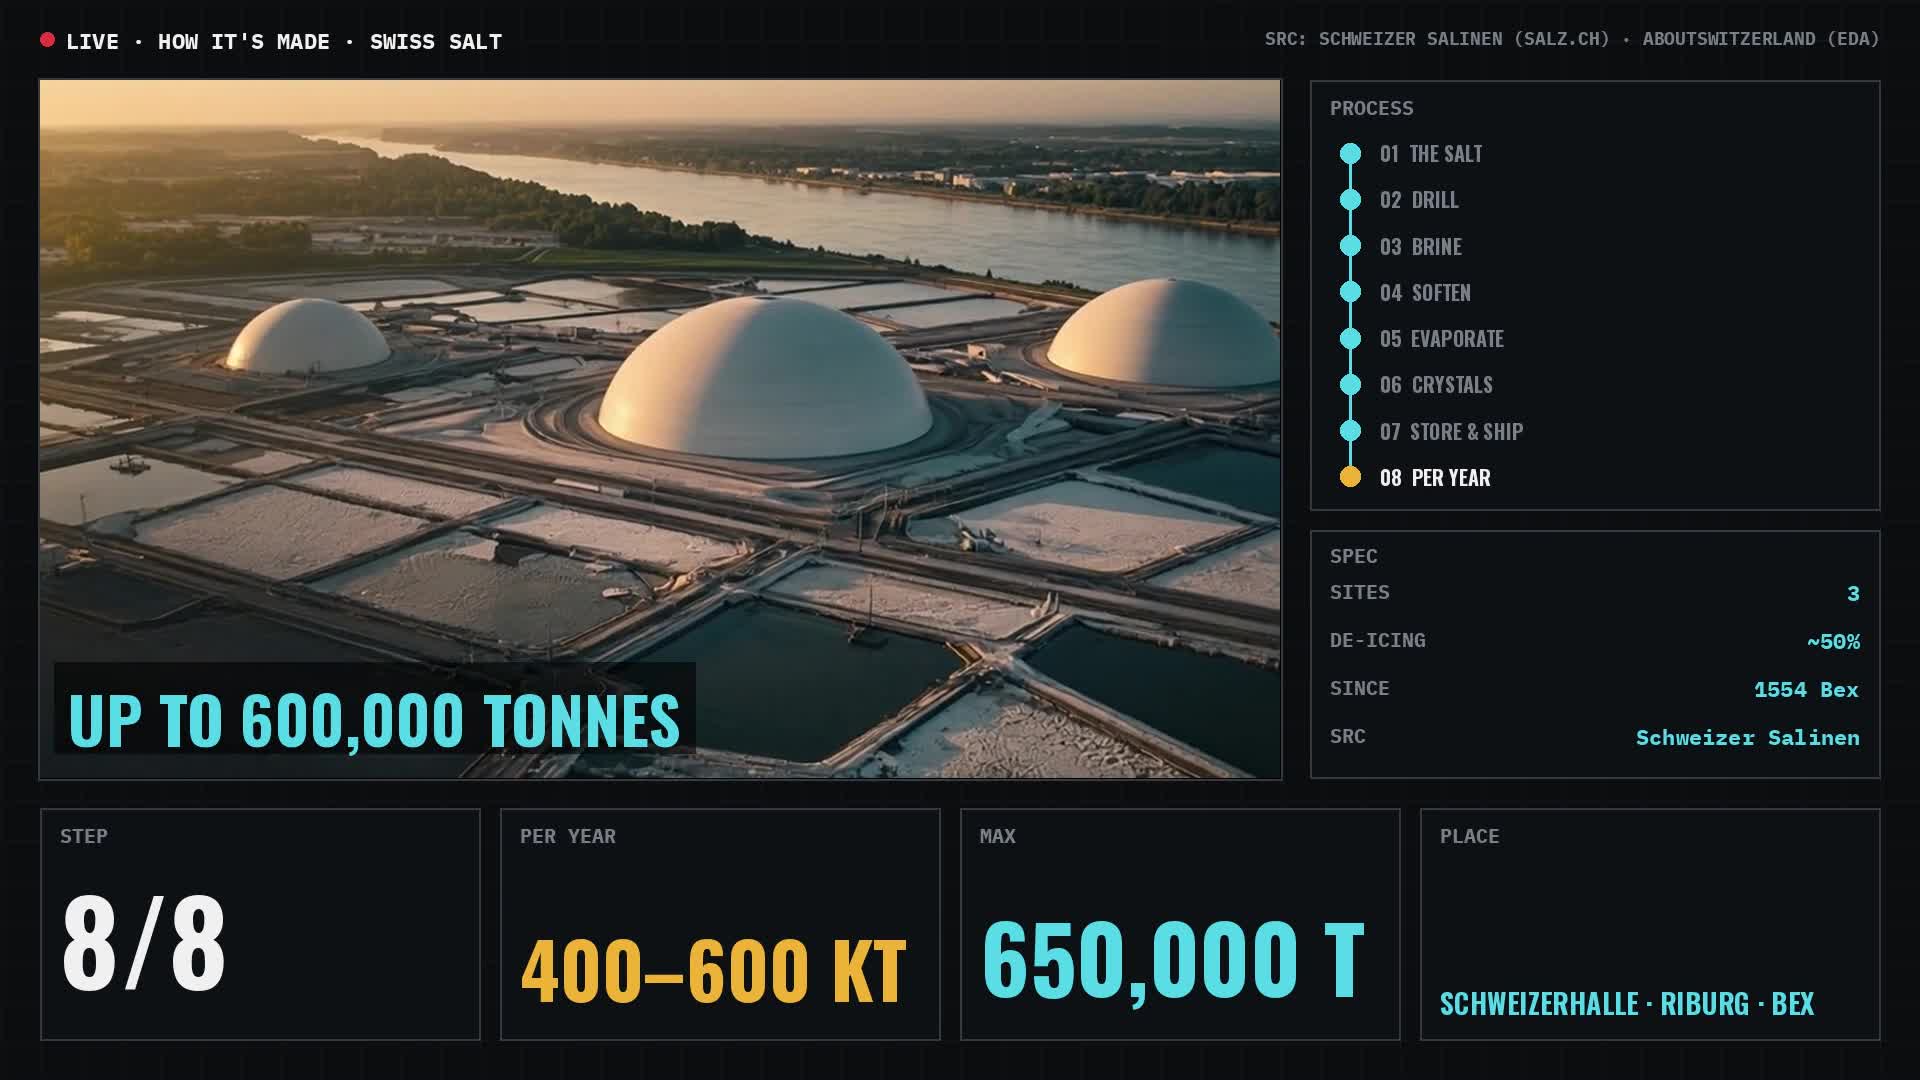Click the 'ABOUTSWITZERLAND (EDA)' source credit
The image size is (1920, 1080).
1761,39
